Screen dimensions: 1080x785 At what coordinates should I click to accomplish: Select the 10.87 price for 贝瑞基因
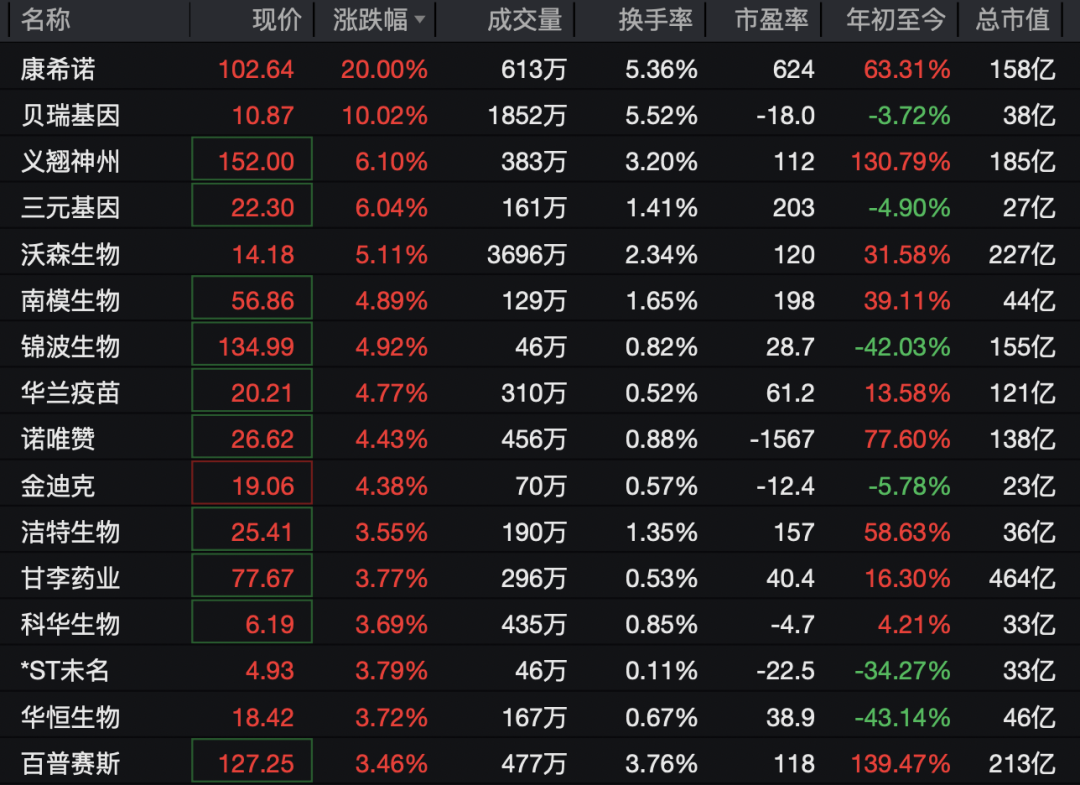263,115
